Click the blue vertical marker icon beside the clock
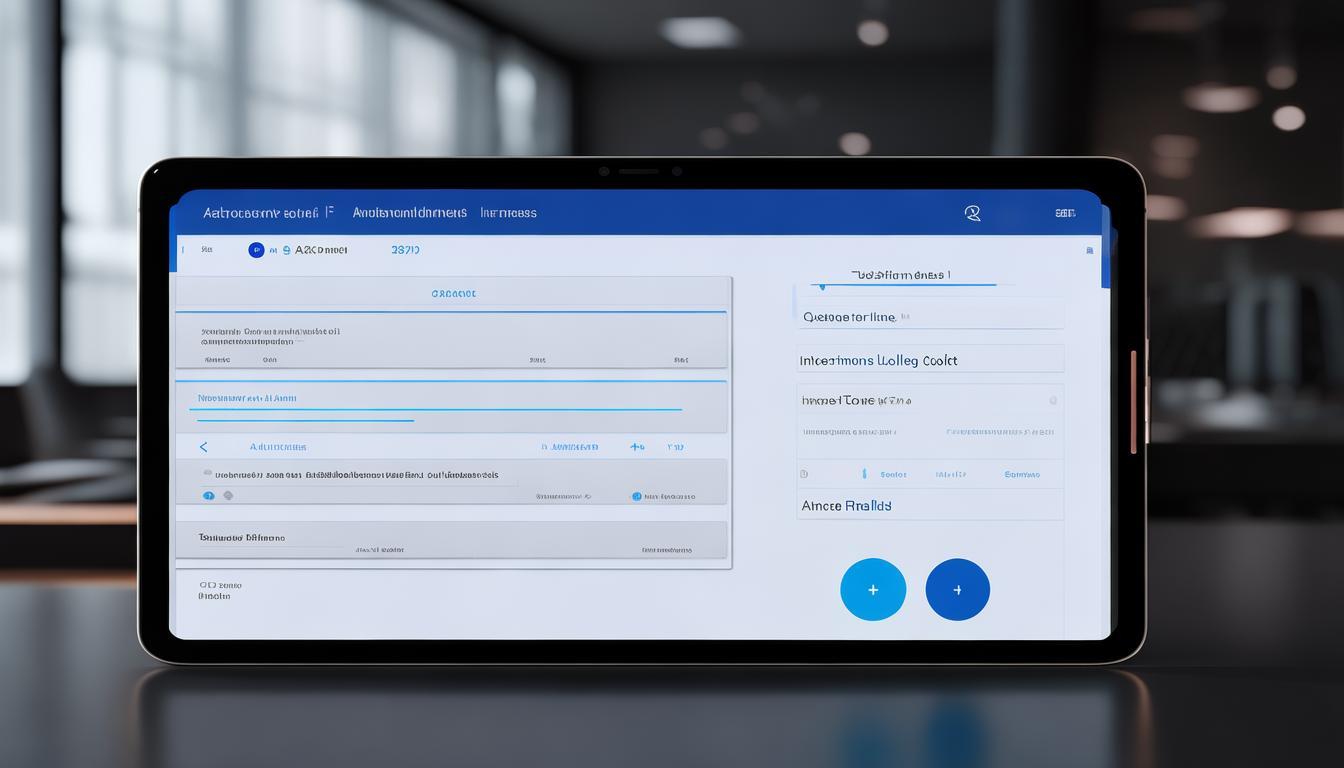 pos(864,474)
